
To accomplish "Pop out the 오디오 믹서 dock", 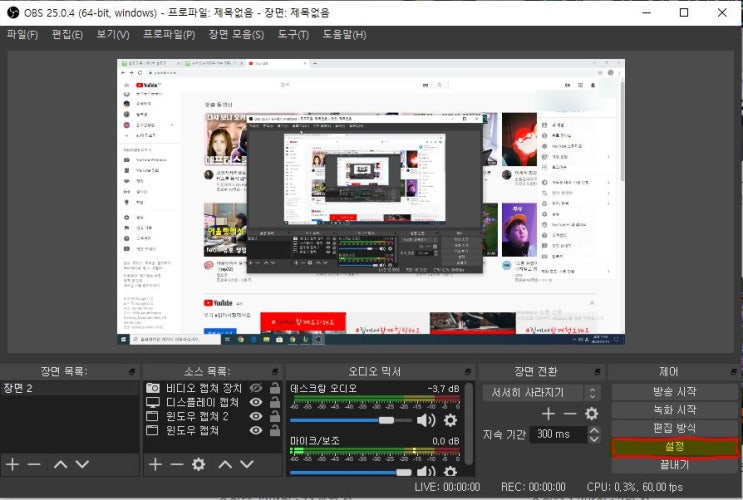I will tap(468, 372).
